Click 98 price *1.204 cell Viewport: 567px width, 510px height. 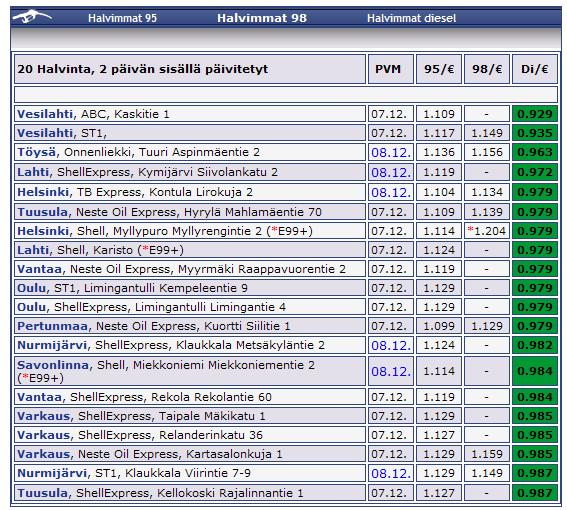[487, 231]
